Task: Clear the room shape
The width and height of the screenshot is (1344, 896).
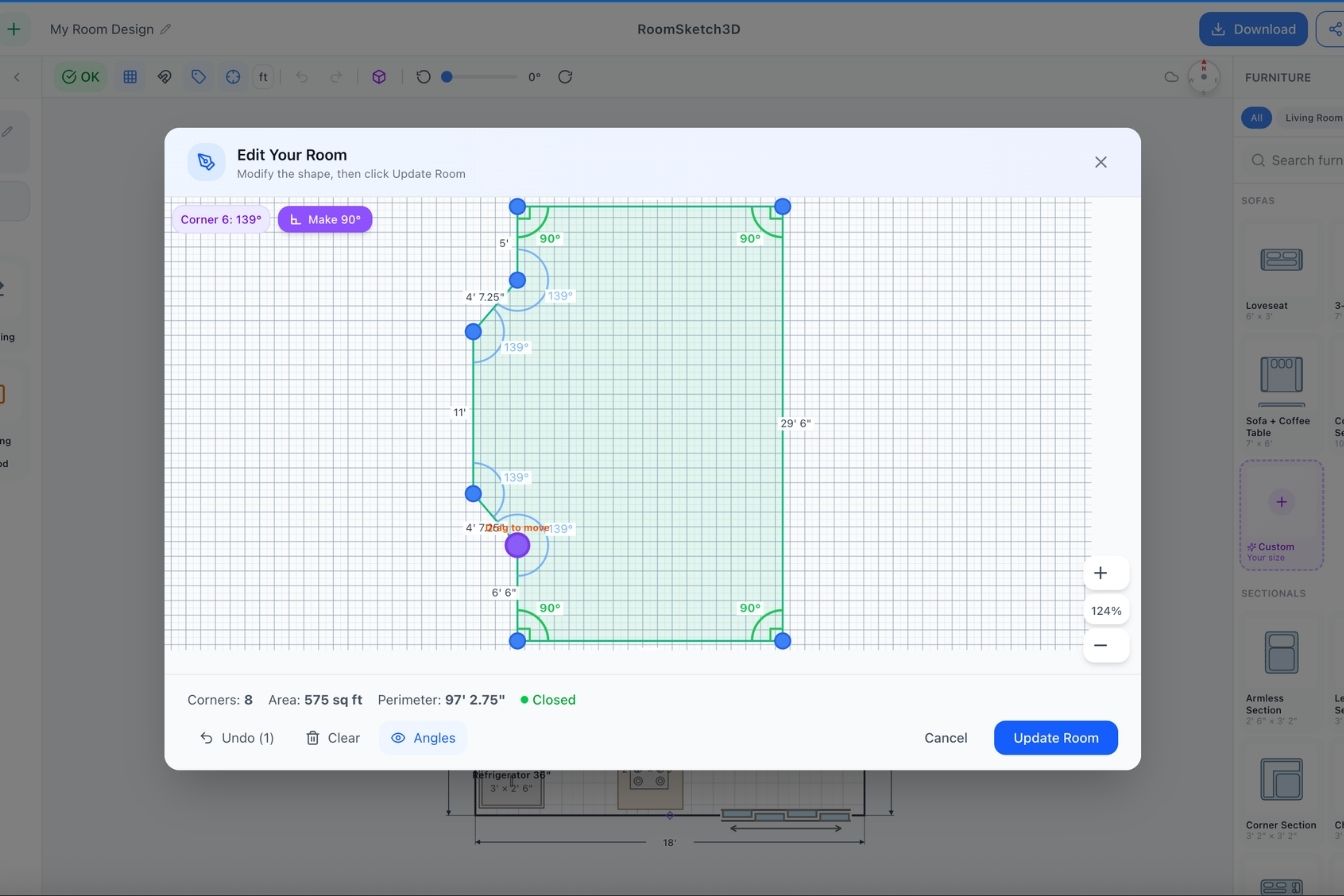Action: (333, 738)
